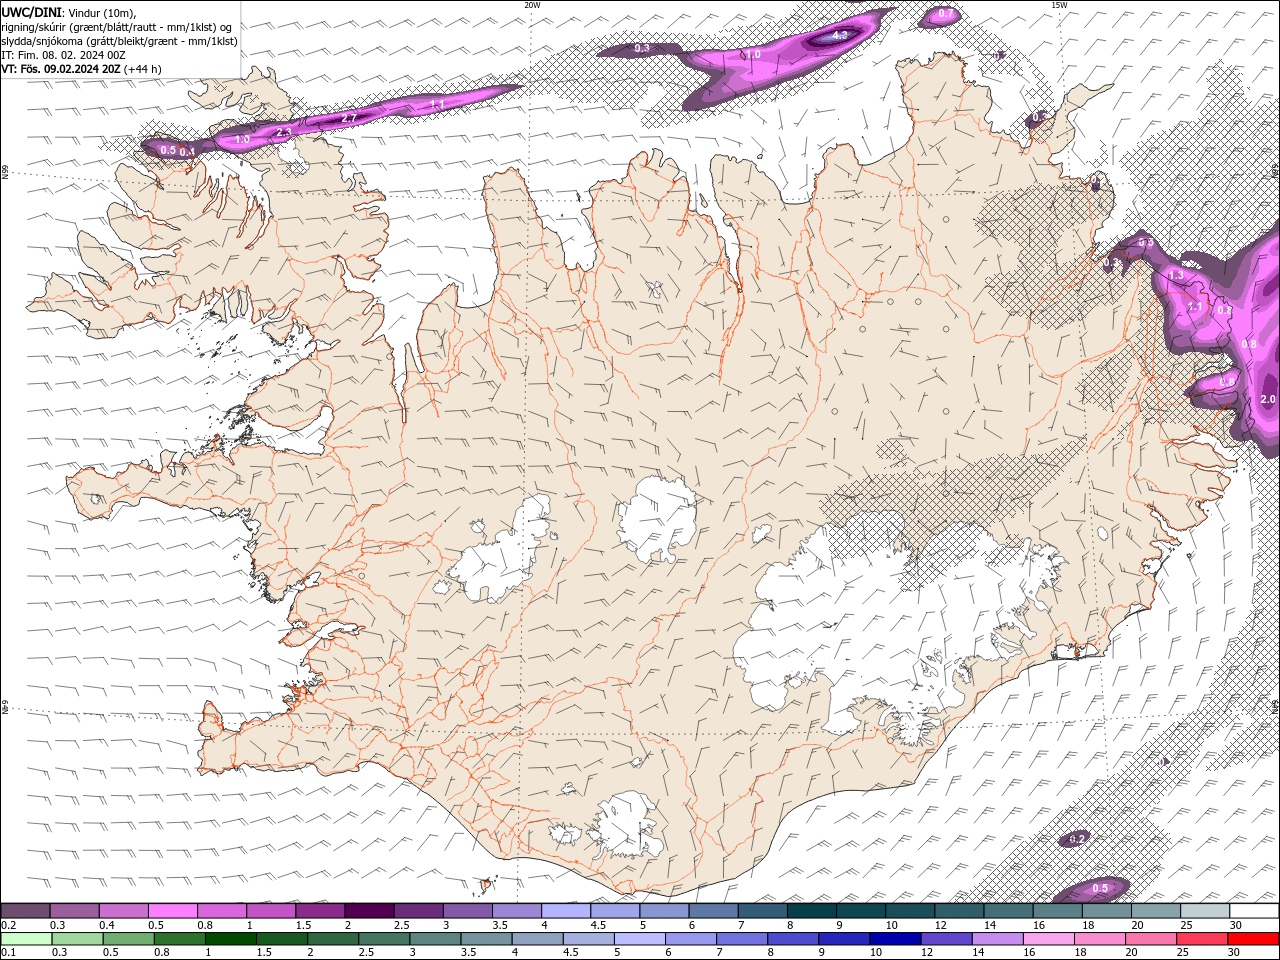Select the upper-row grey-teal swatch starting at 18
This screenshot has width=1280, height=960.
click(x=1105, y=911)
